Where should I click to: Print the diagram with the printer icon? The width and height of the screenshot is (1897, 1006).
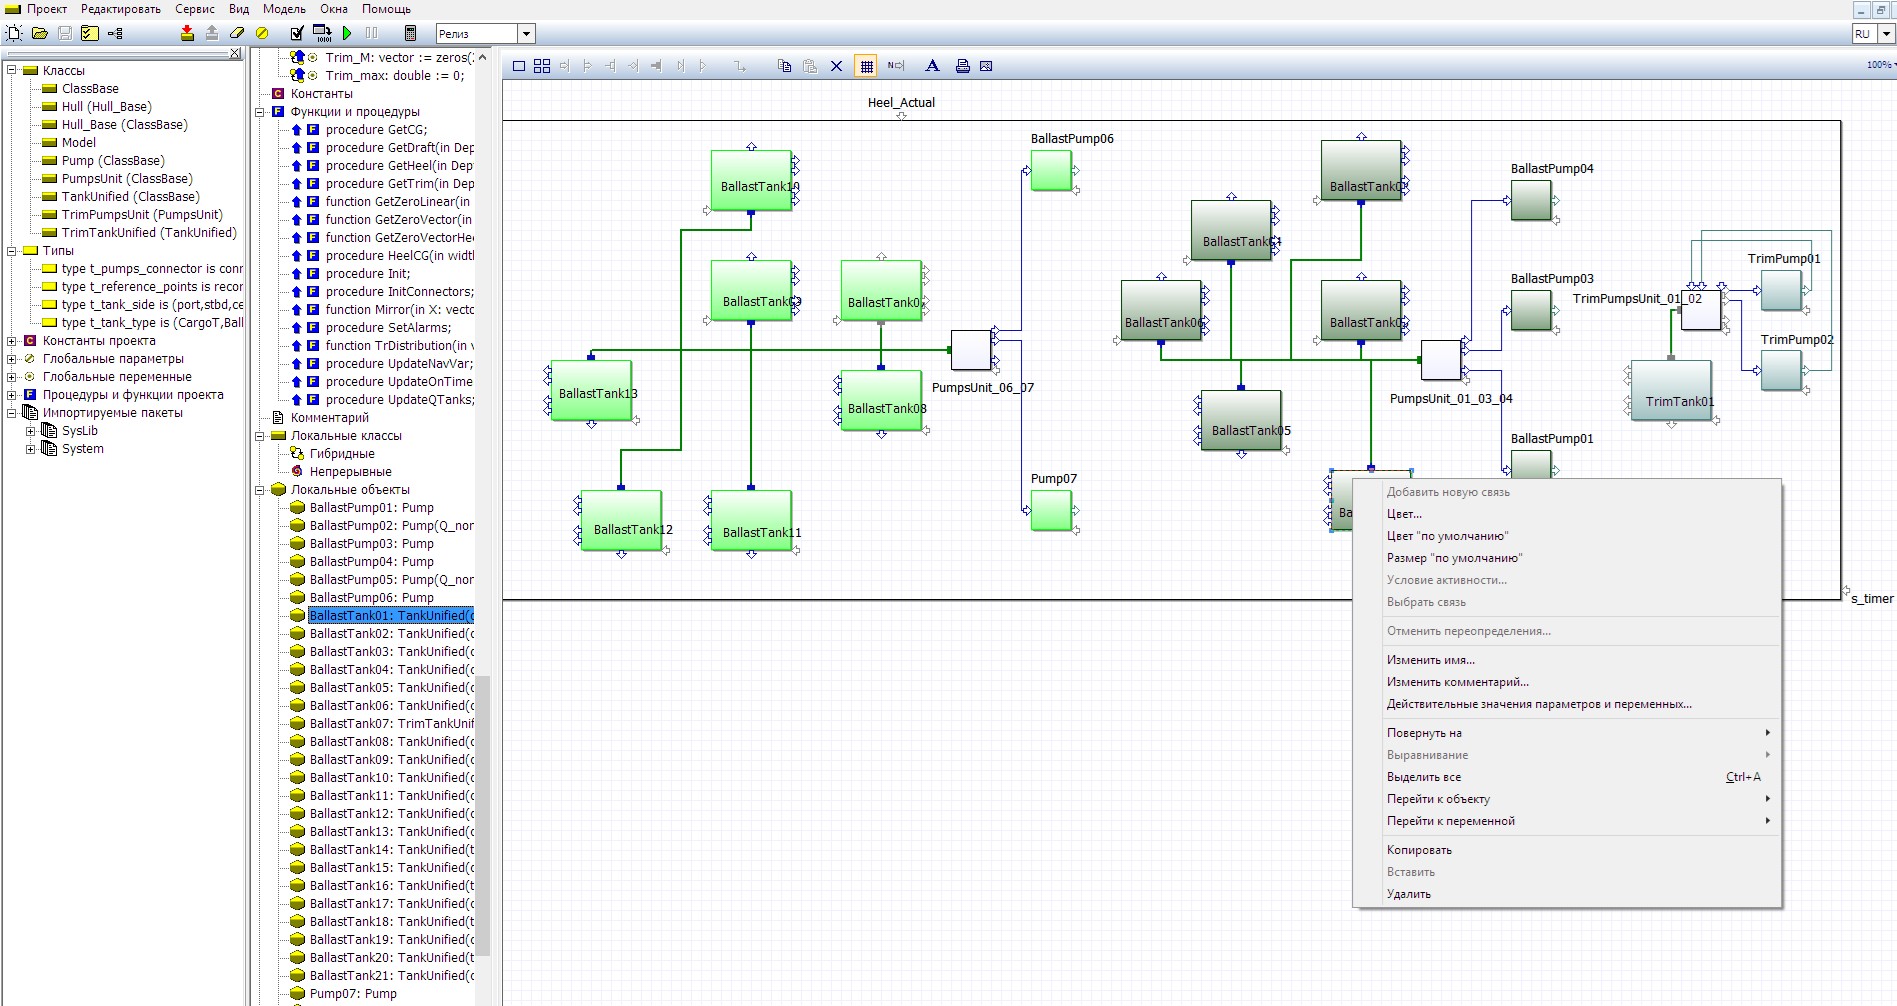pyautogui.click(x=962, y=66)
